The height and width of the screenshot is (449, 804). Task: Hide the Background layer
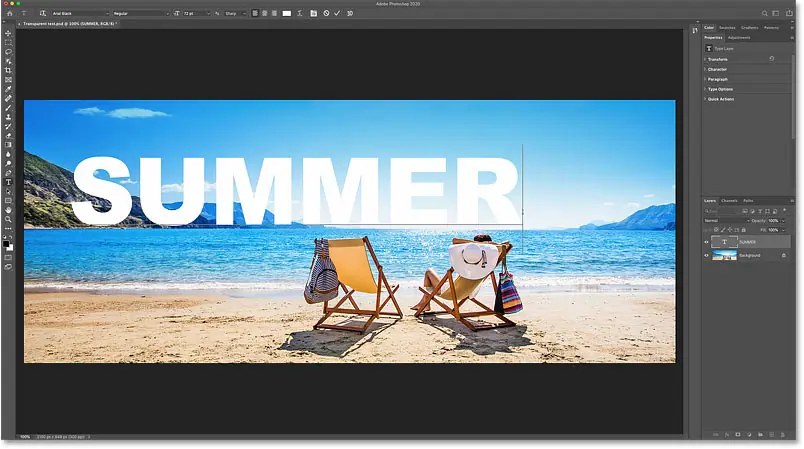(x=706, y=255)
